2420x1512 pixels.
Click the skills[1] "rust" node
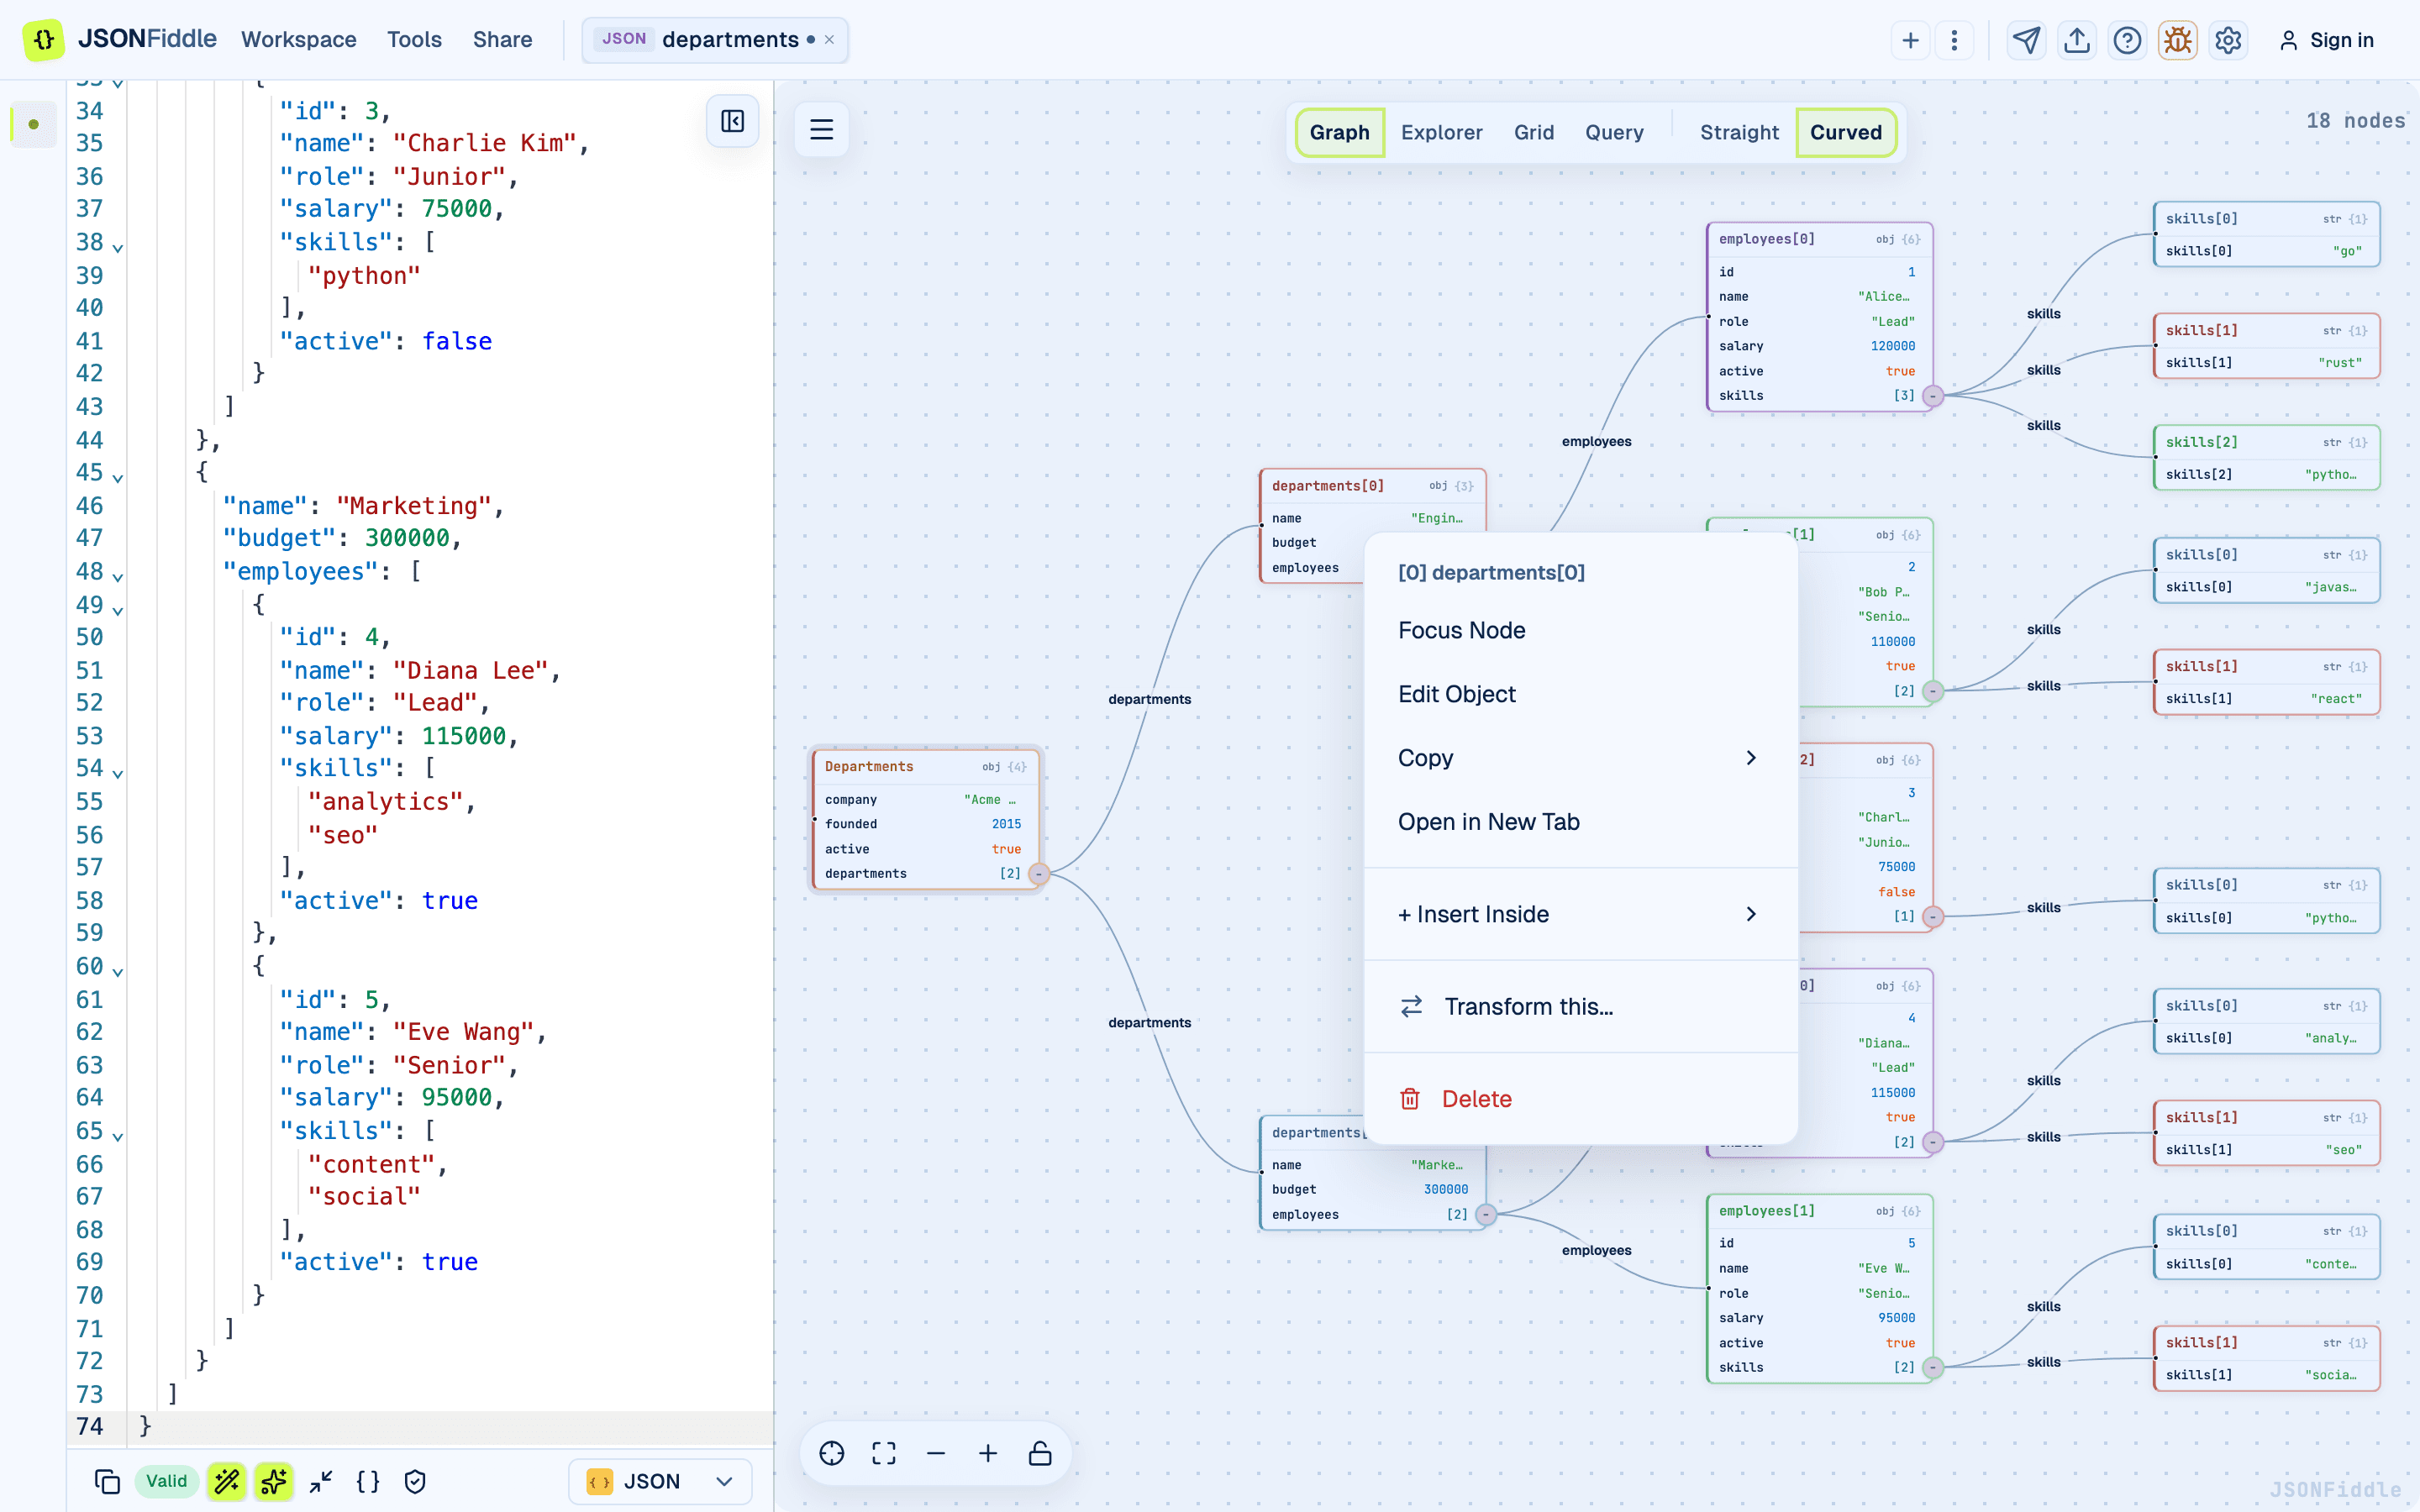pyautogui.click(x=2265, y=346)
